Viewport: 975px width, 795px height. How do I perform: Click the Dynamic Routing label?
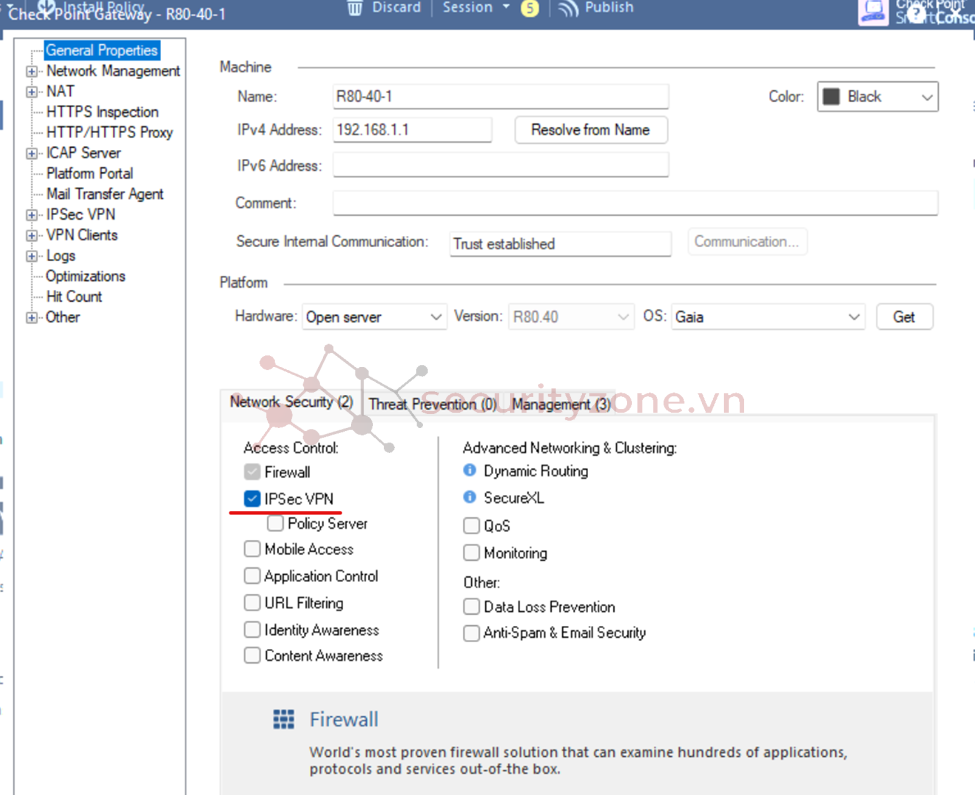535,471
